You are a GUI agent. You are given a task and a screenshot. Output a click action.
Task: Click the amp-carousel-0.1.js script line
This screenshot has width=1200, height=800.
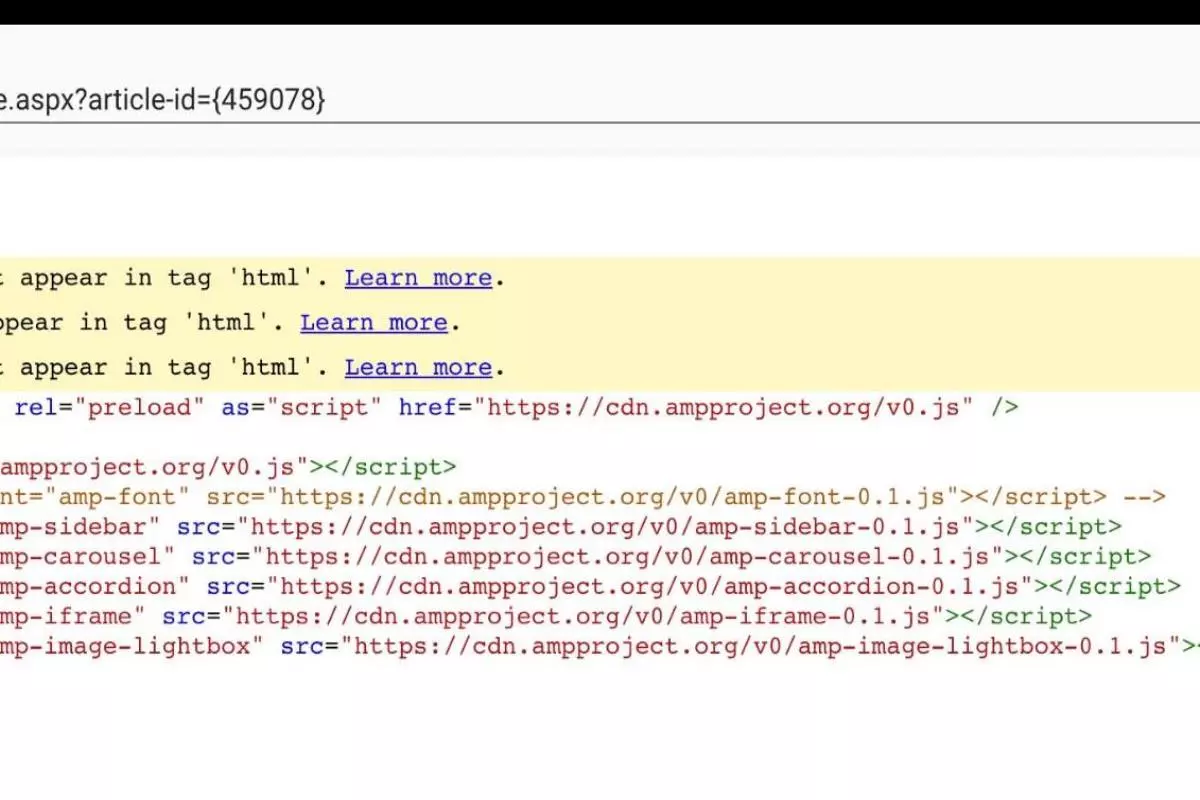click(x=576, y=557)
